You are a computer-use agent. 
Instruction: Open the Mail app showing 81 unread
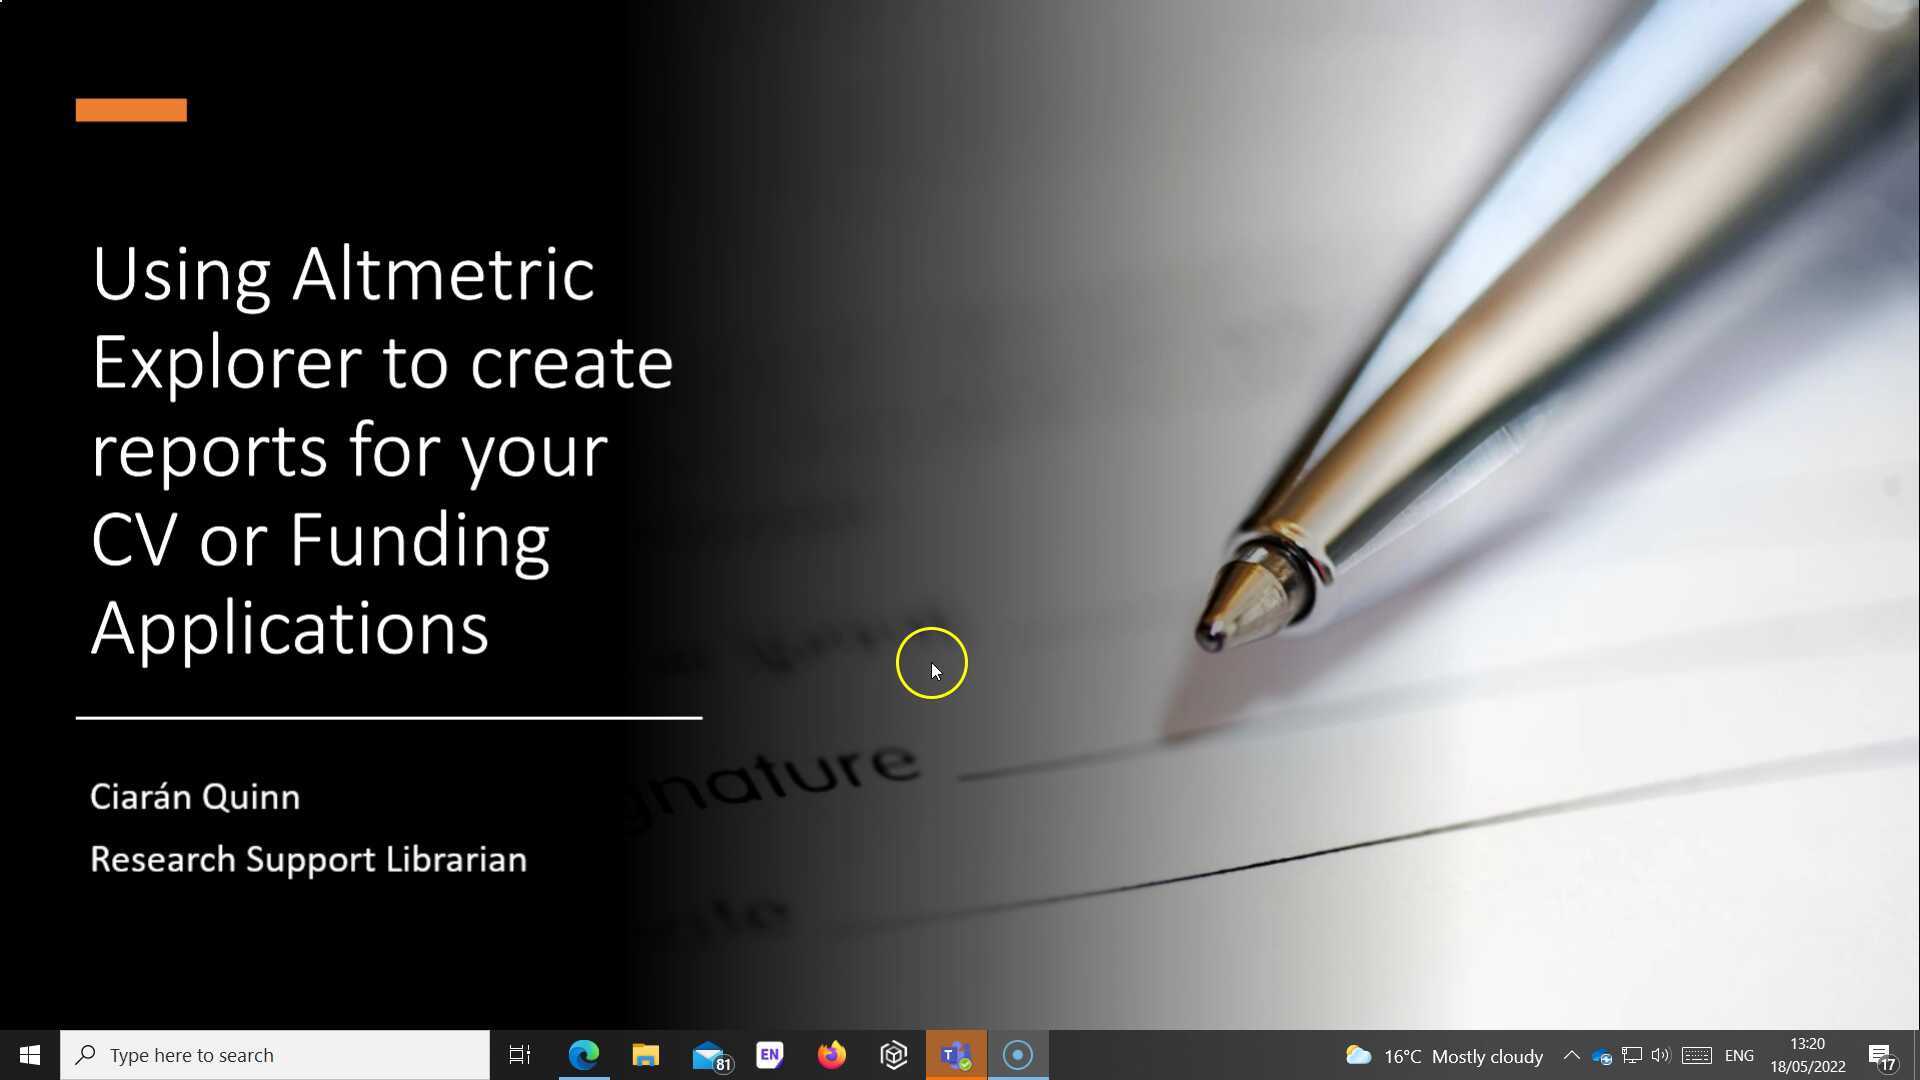click(709, 1054)
